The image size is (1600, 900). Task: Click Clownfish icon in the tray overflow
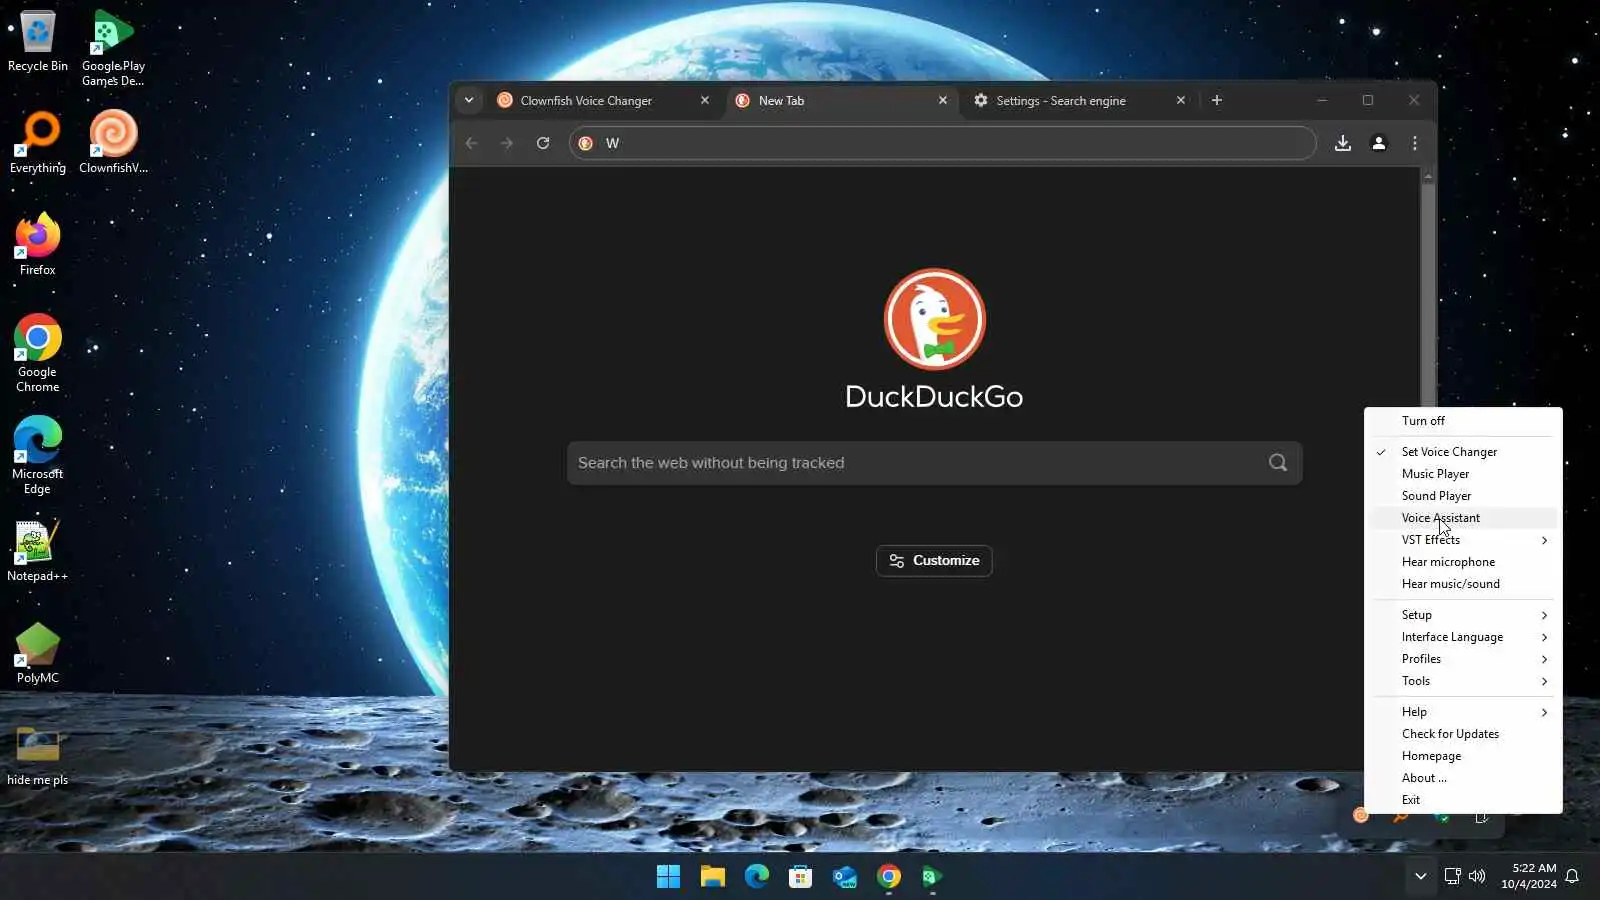tap(1361, 816)
